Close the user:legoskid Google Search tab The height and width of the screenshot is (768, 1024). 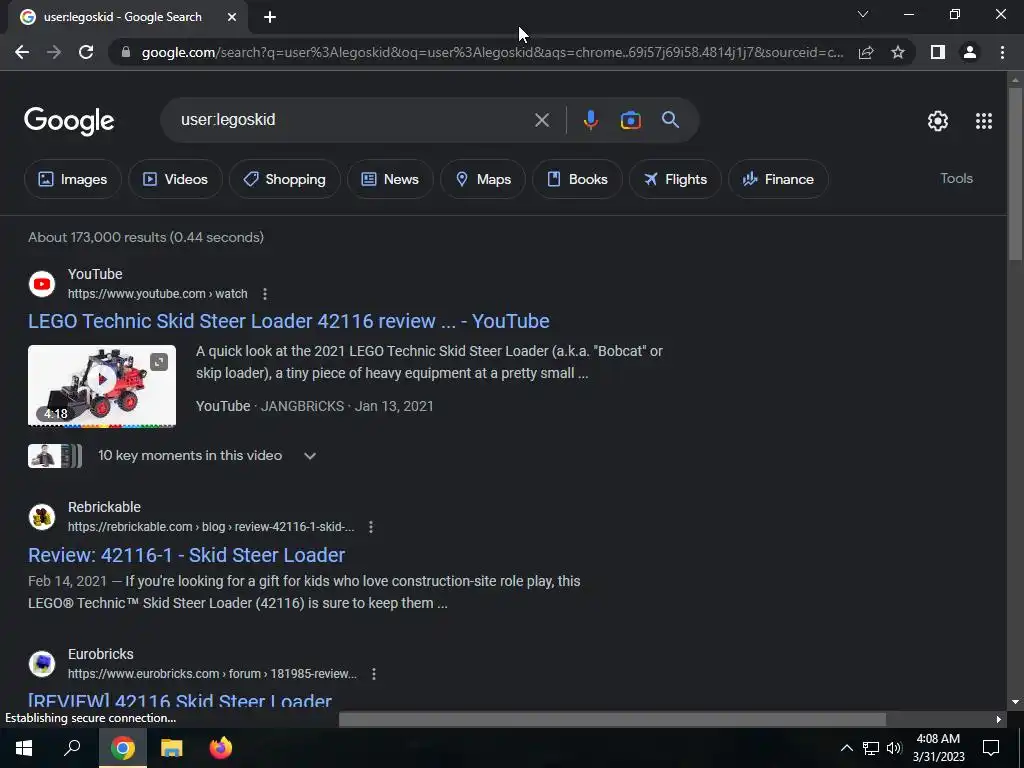[x=232, y=17]
